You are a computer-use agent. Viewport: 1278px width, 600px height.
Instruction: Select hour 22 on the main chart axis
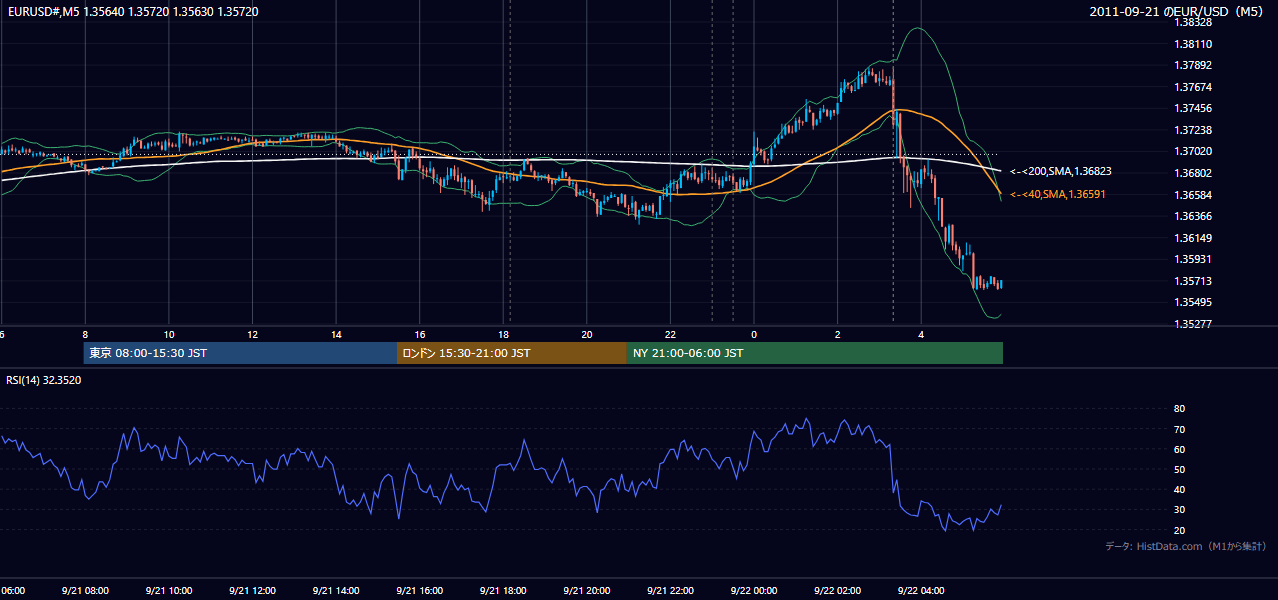pyautogui.click(x=671, y=335)
